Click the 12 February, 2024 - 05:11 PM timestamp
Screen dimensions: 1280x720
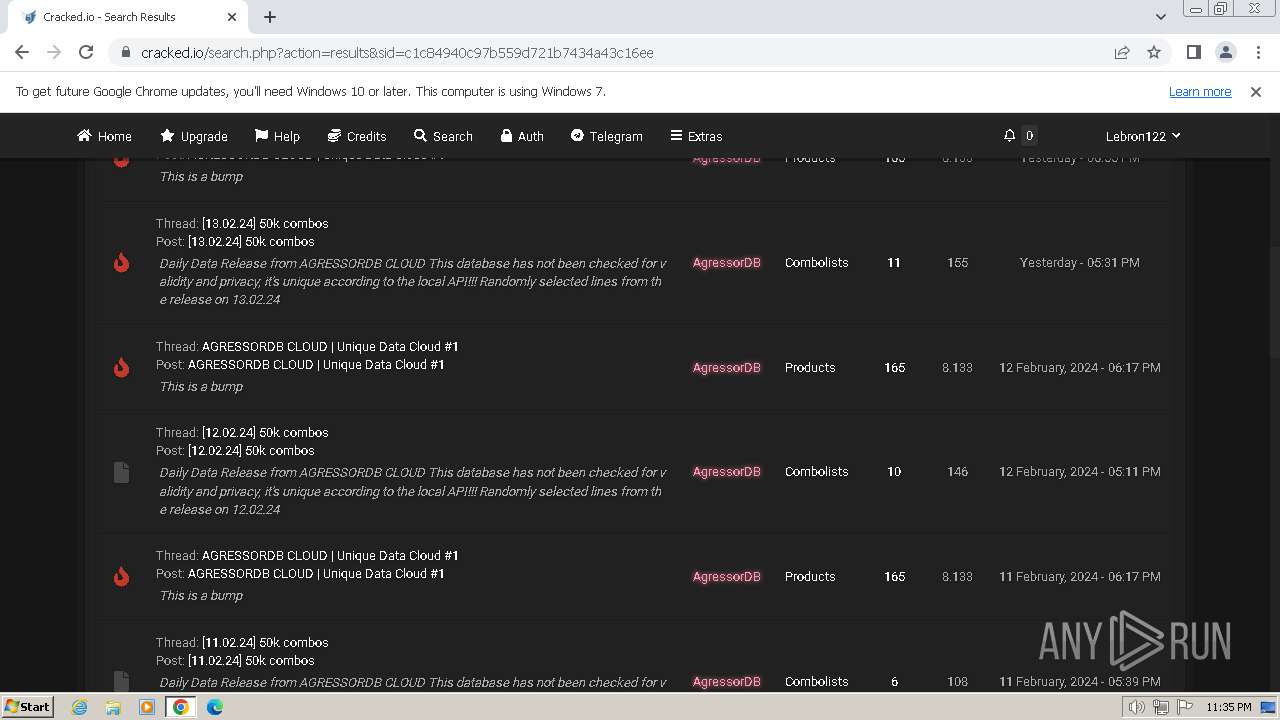(x=1080, y=471)
